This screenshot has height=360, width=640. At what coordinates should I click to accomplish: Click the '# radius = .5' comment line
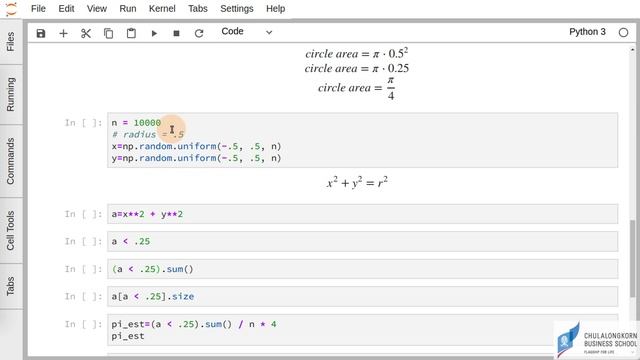pyautogui.click(x=148, y=134)
